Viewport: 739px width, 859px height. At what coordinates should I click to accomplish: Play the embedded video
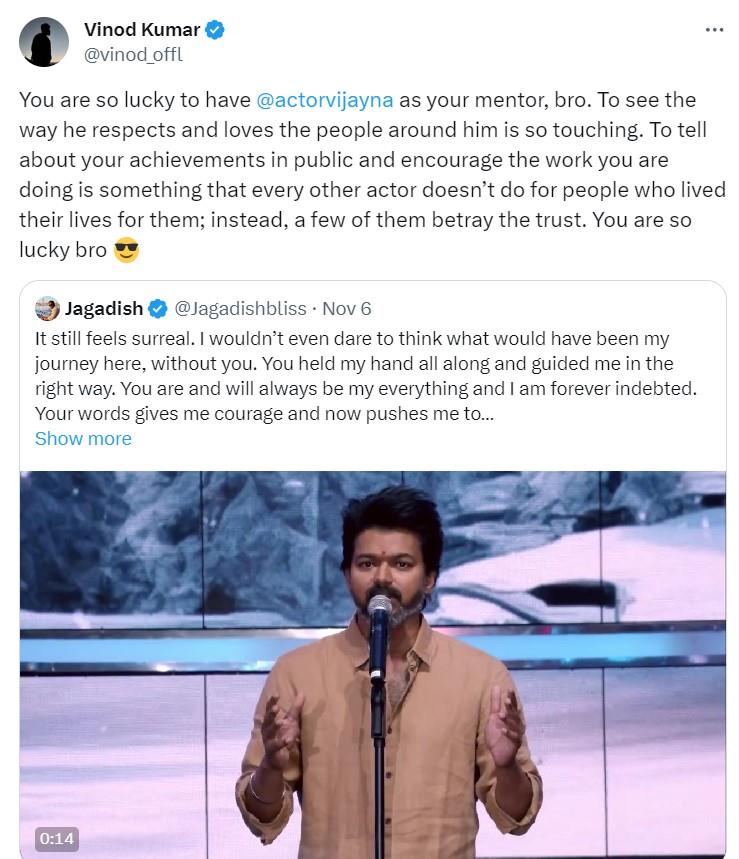click(373, 663)
